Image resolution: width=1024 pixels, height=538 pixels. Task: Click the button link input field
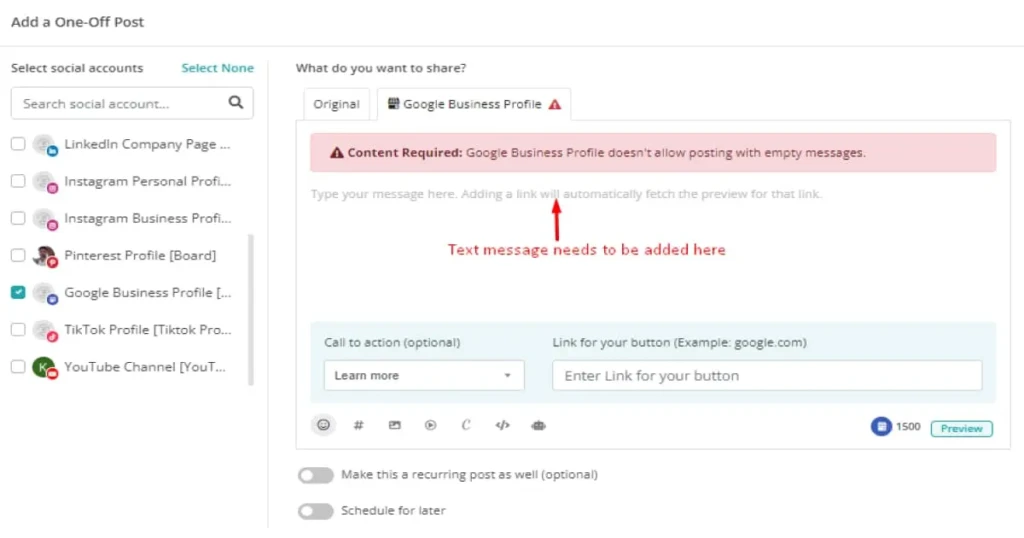tap(766, 376)
